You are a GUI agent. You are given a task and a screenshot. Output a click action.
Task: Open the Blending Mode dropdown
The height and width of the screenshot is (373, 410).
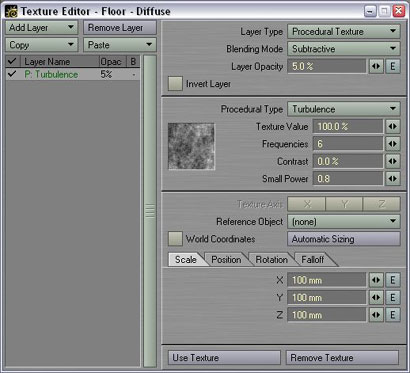pyautogui.click(x=343, y=49)
